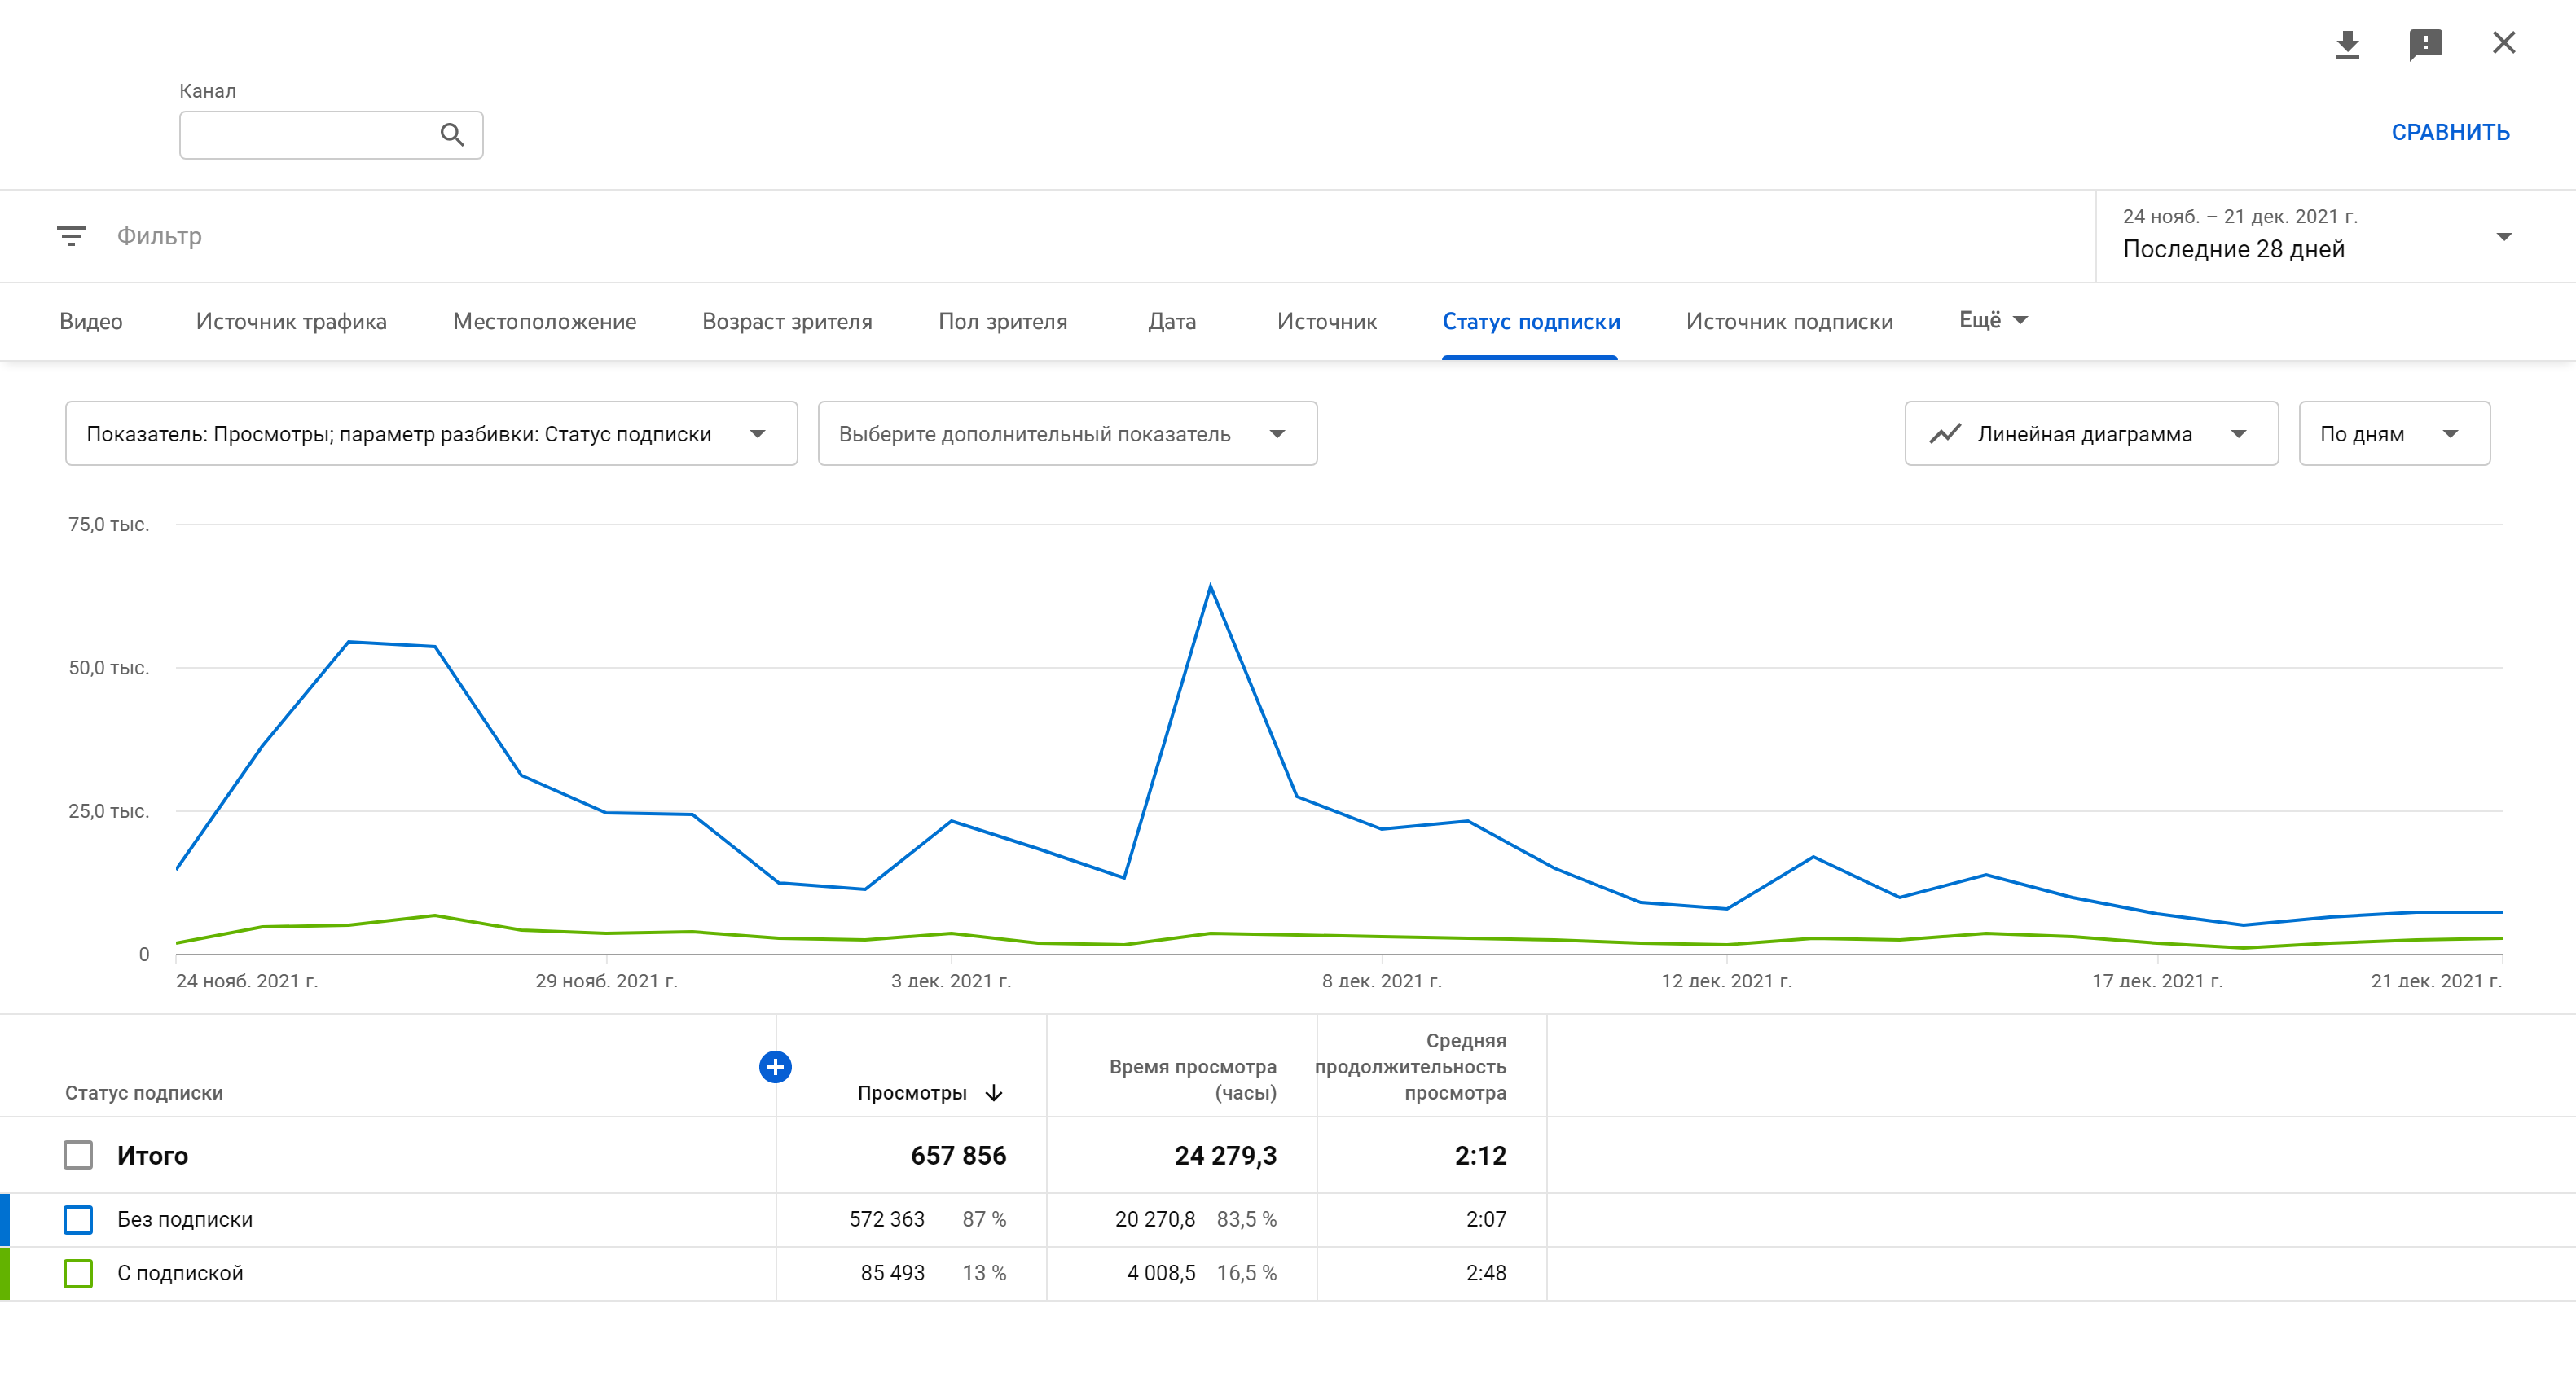Open the filter icon next to Фильтр
This screenshot has height=1374, width=2576.
tap(71, 236)
